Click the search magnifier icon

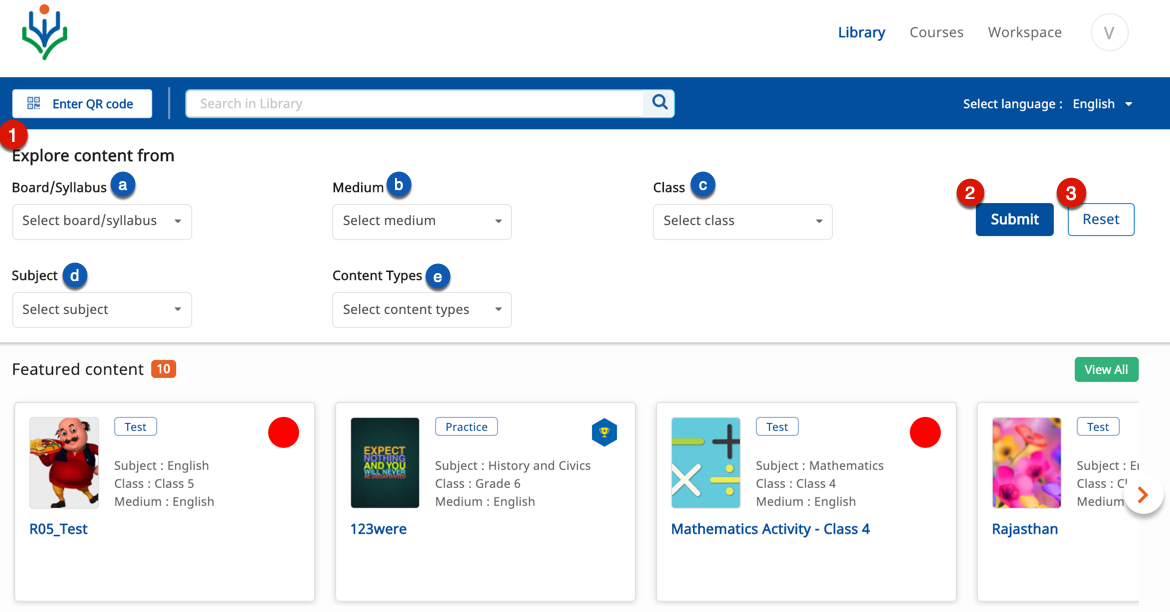659,103
